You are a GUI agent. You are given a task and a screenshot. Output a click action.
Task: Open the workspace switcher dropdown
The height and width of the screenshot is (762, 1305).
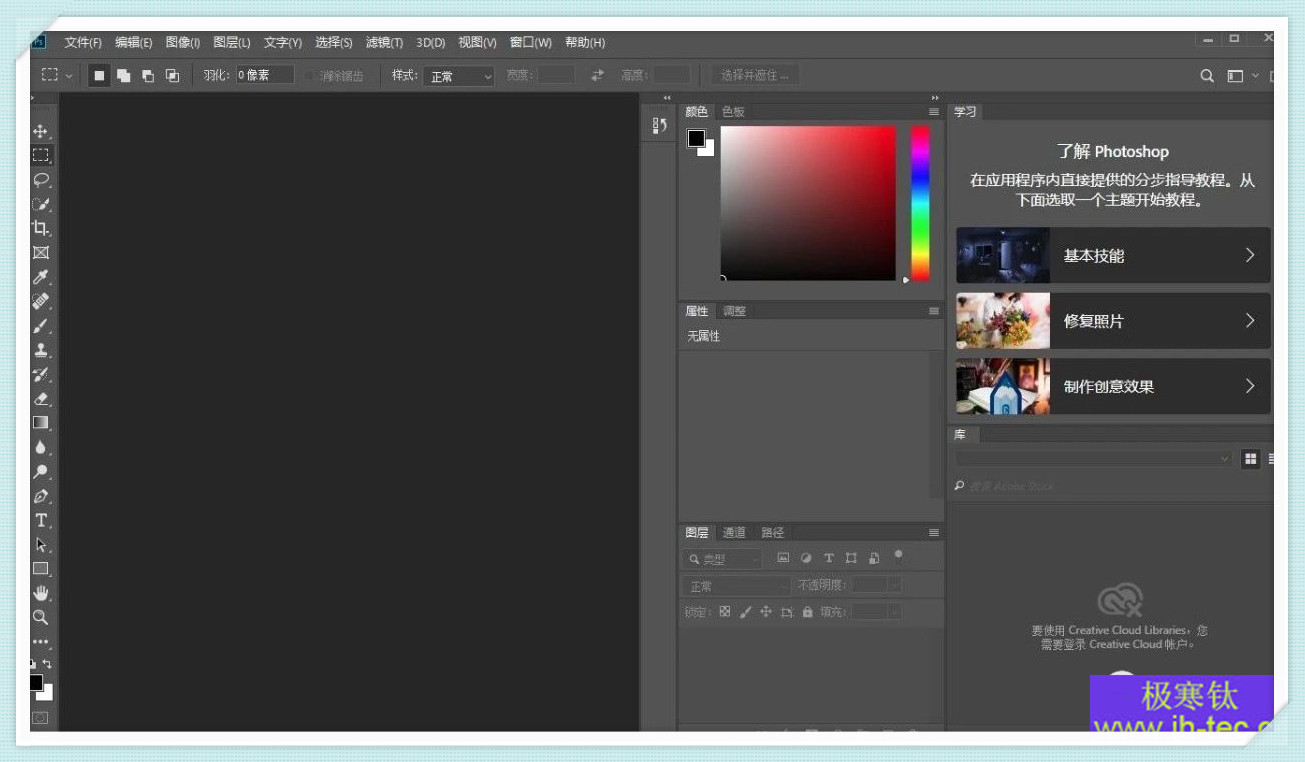coord(1243,76)
